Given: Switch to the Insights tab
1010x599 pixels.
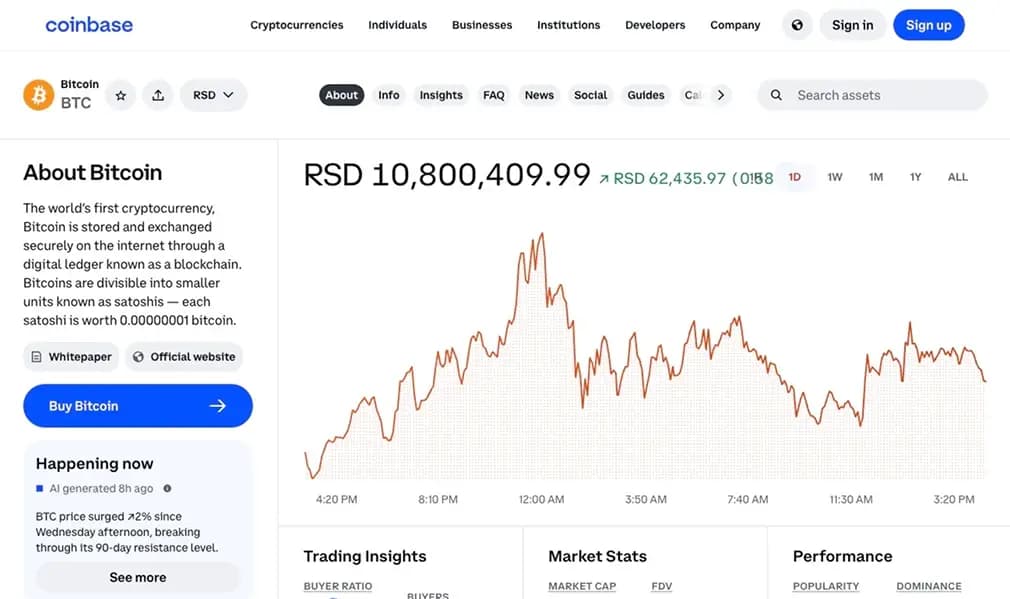Looking at the screenshot, I should click(440, 94).
